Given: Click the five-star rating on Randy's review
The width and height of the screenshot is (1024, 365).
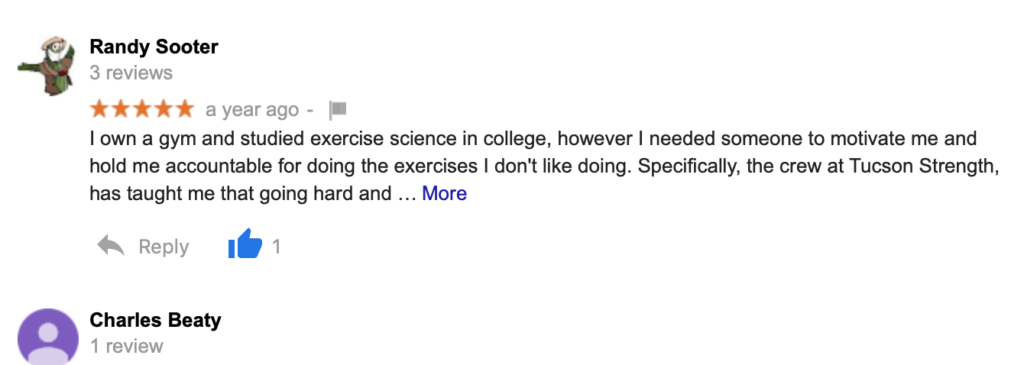Looking at the screenshot, I should click(x=142, y=109).
